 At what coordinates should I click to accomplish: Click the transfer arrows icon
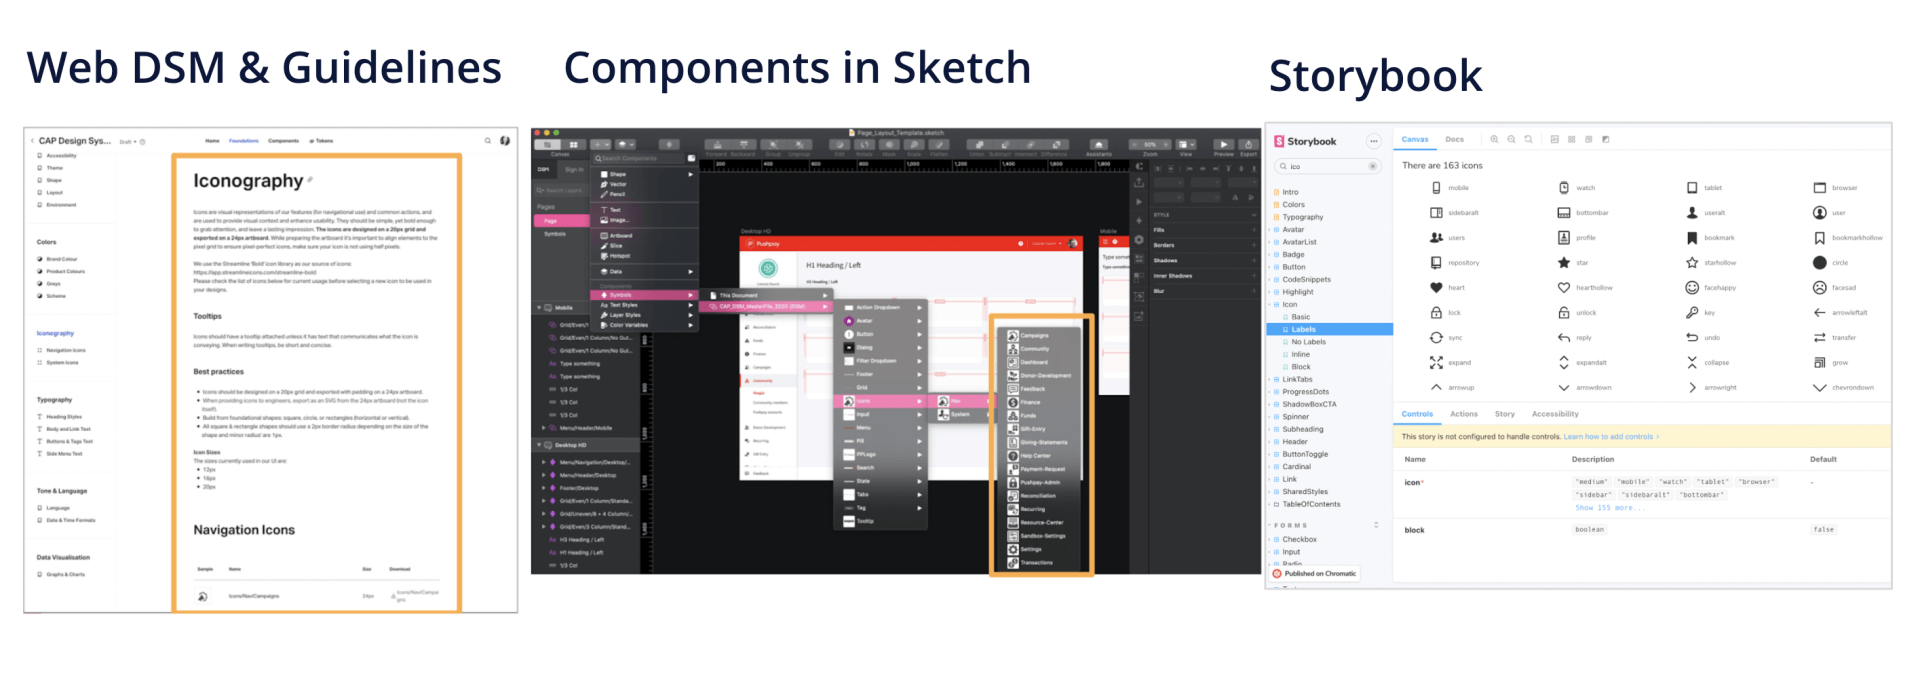pos(1820,338)
